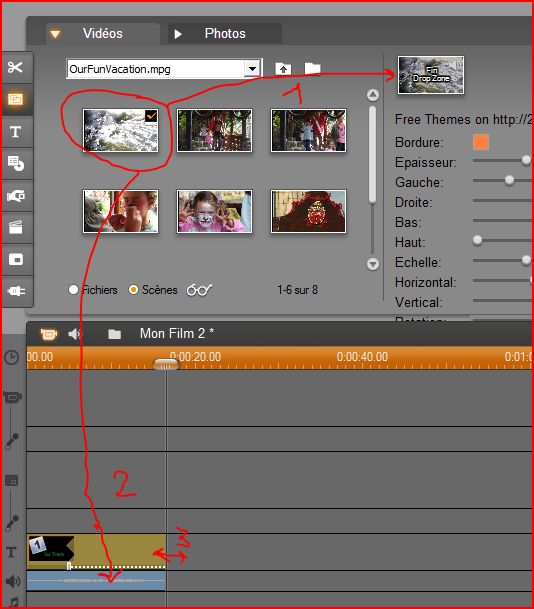Select the snowy scene thumbnail
Screen dimensions: 534x609
[x=120, y=130]
